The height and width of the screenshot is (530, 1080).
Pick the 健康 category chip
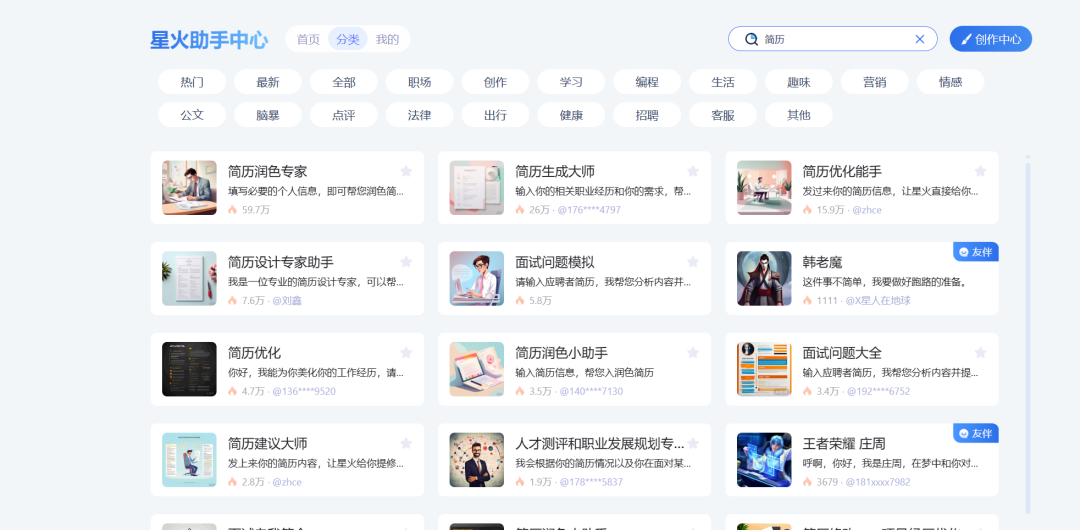coord(571,115)
